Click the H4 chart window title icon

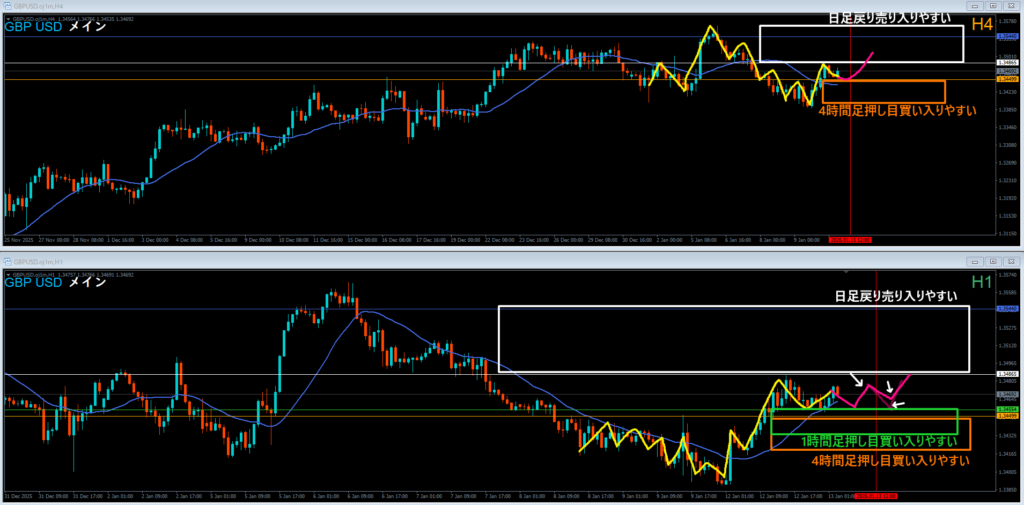(6, 5)
